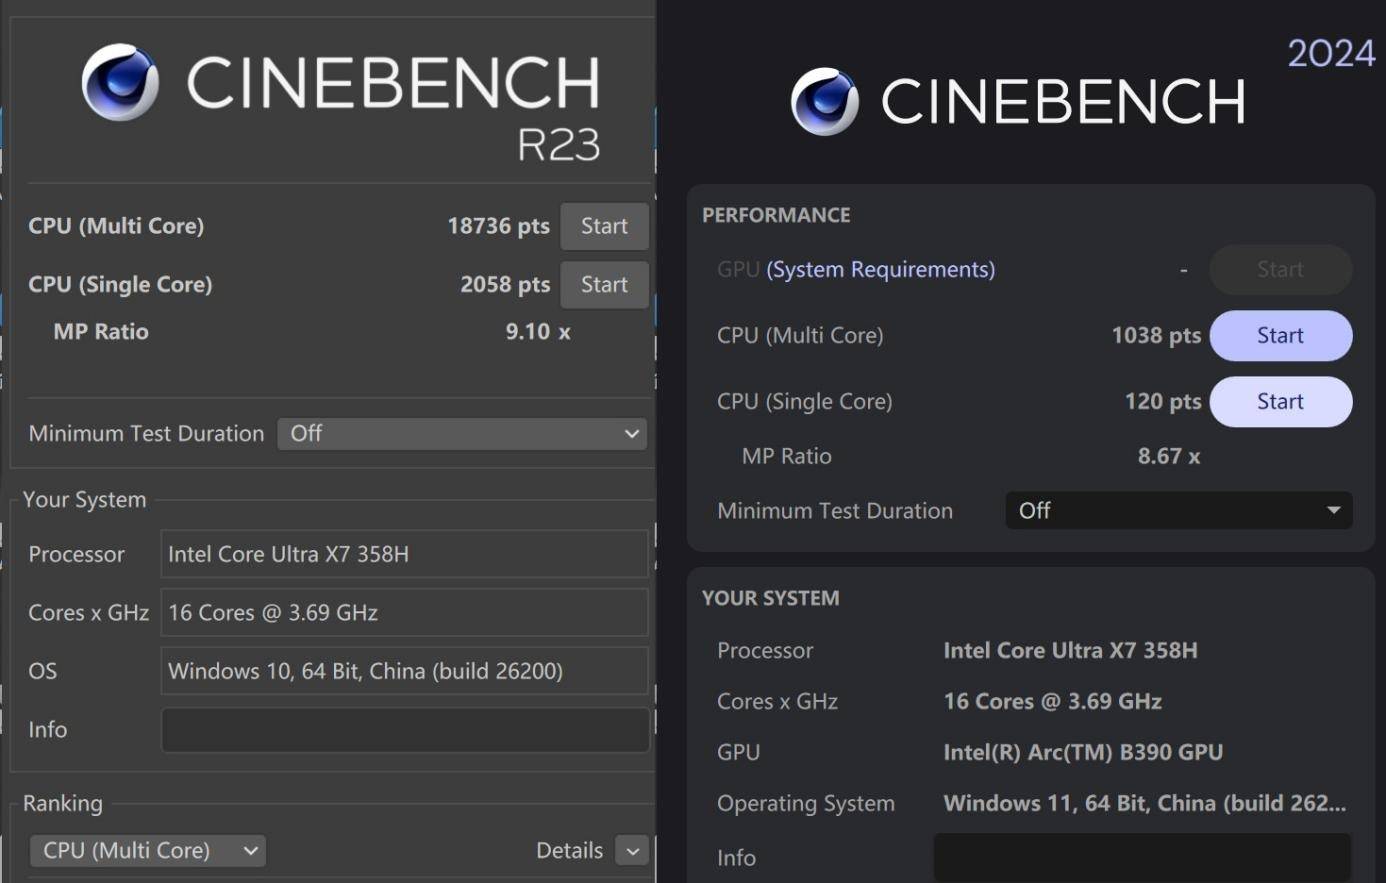Viewport: 1386px width, 883px height.
Task: Click the R23 OS field showing Windows 10
Action: (x=405, y=671)
